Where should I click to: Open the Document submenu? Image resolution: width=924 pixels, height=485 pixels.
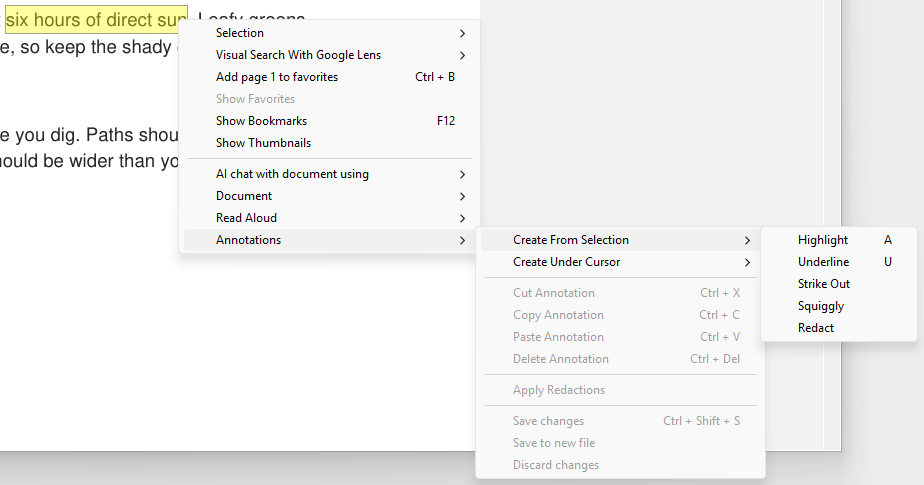(329, 196)
